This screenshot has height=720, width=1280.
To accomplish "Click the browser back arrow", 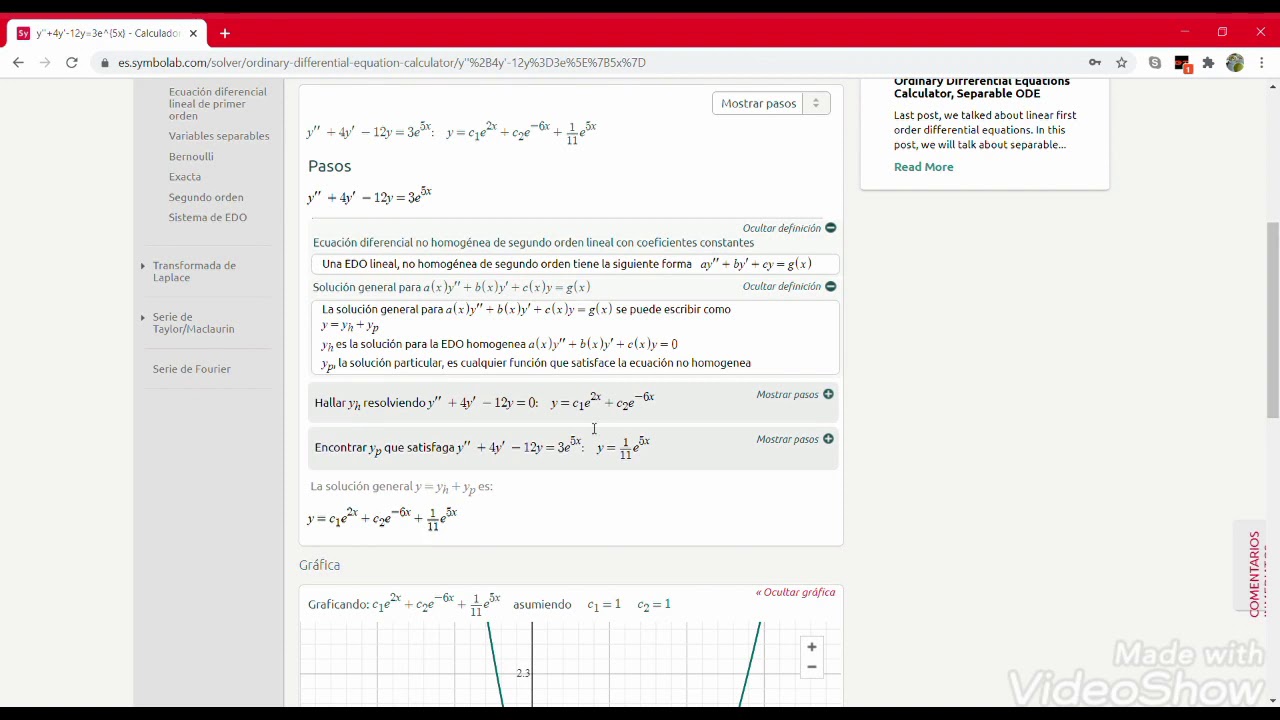I will point(18,62).
